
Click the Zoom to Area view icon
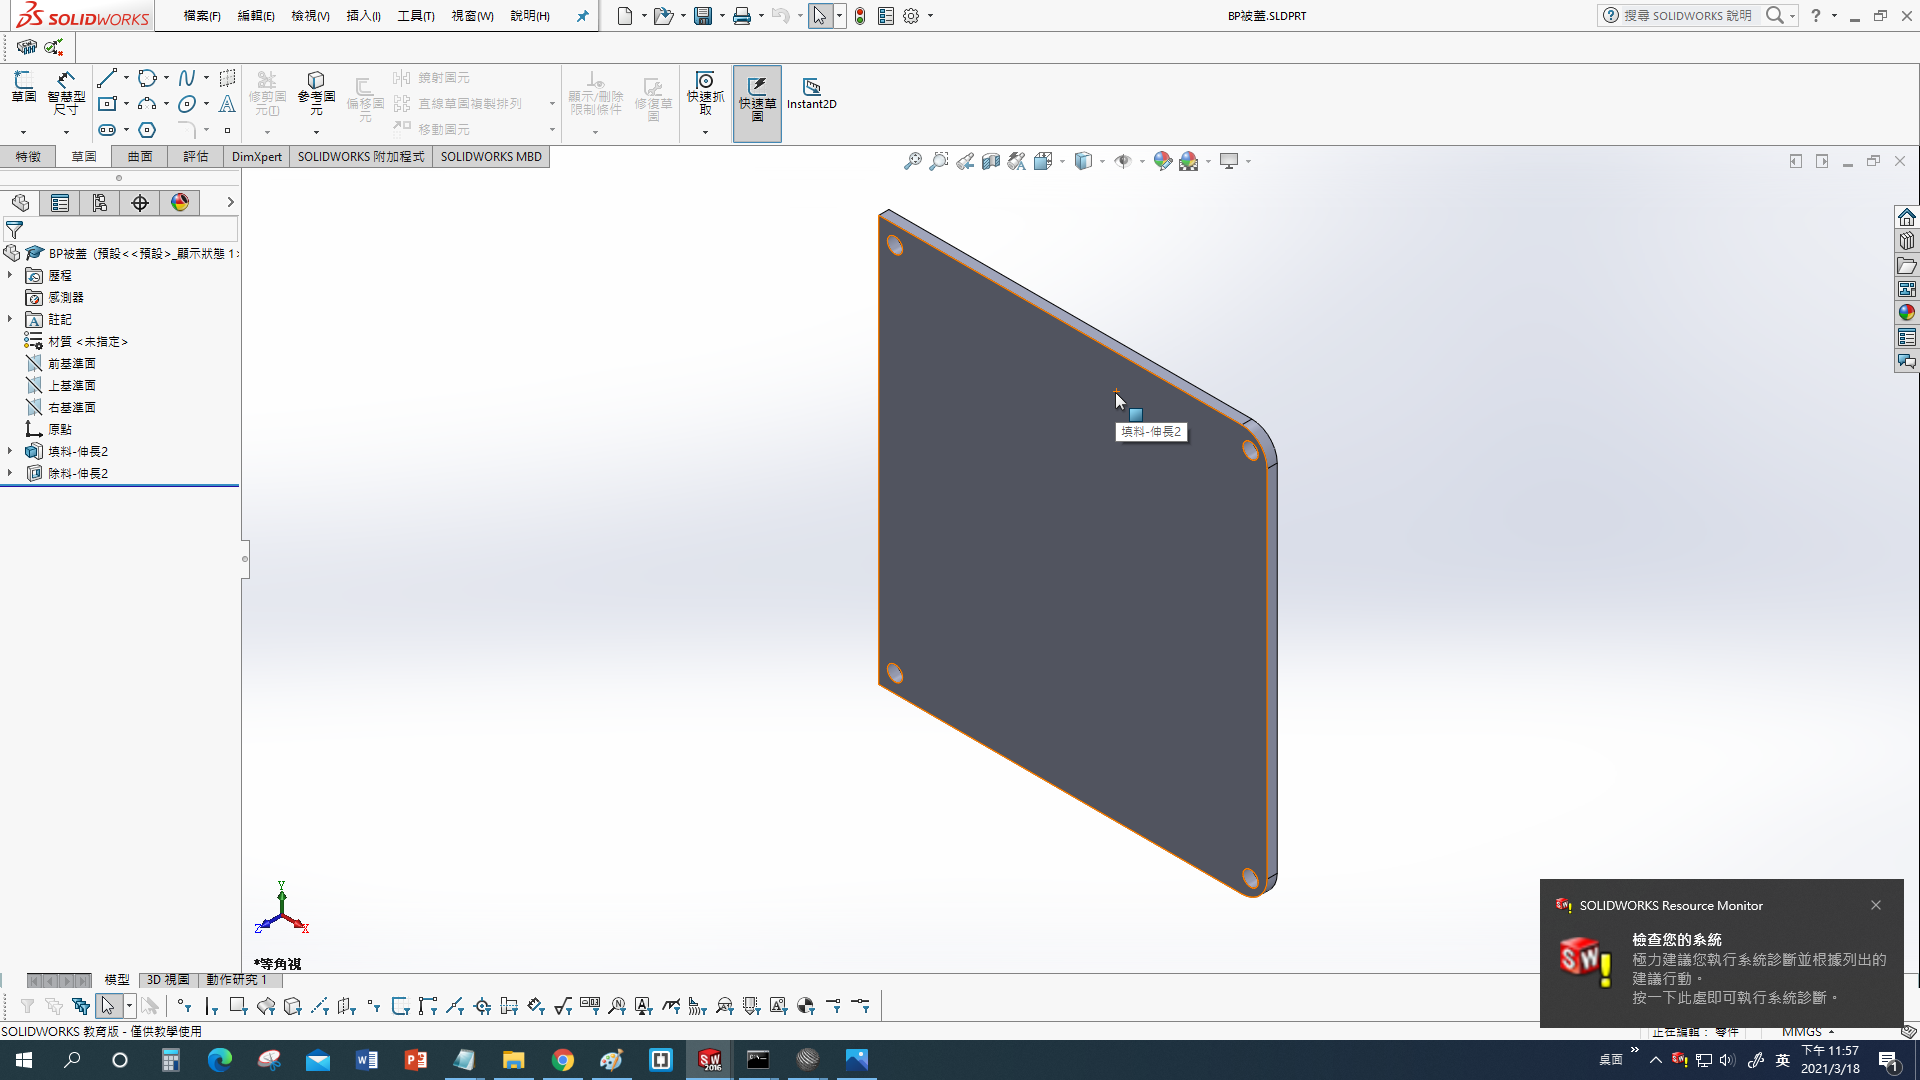(939, 161)
